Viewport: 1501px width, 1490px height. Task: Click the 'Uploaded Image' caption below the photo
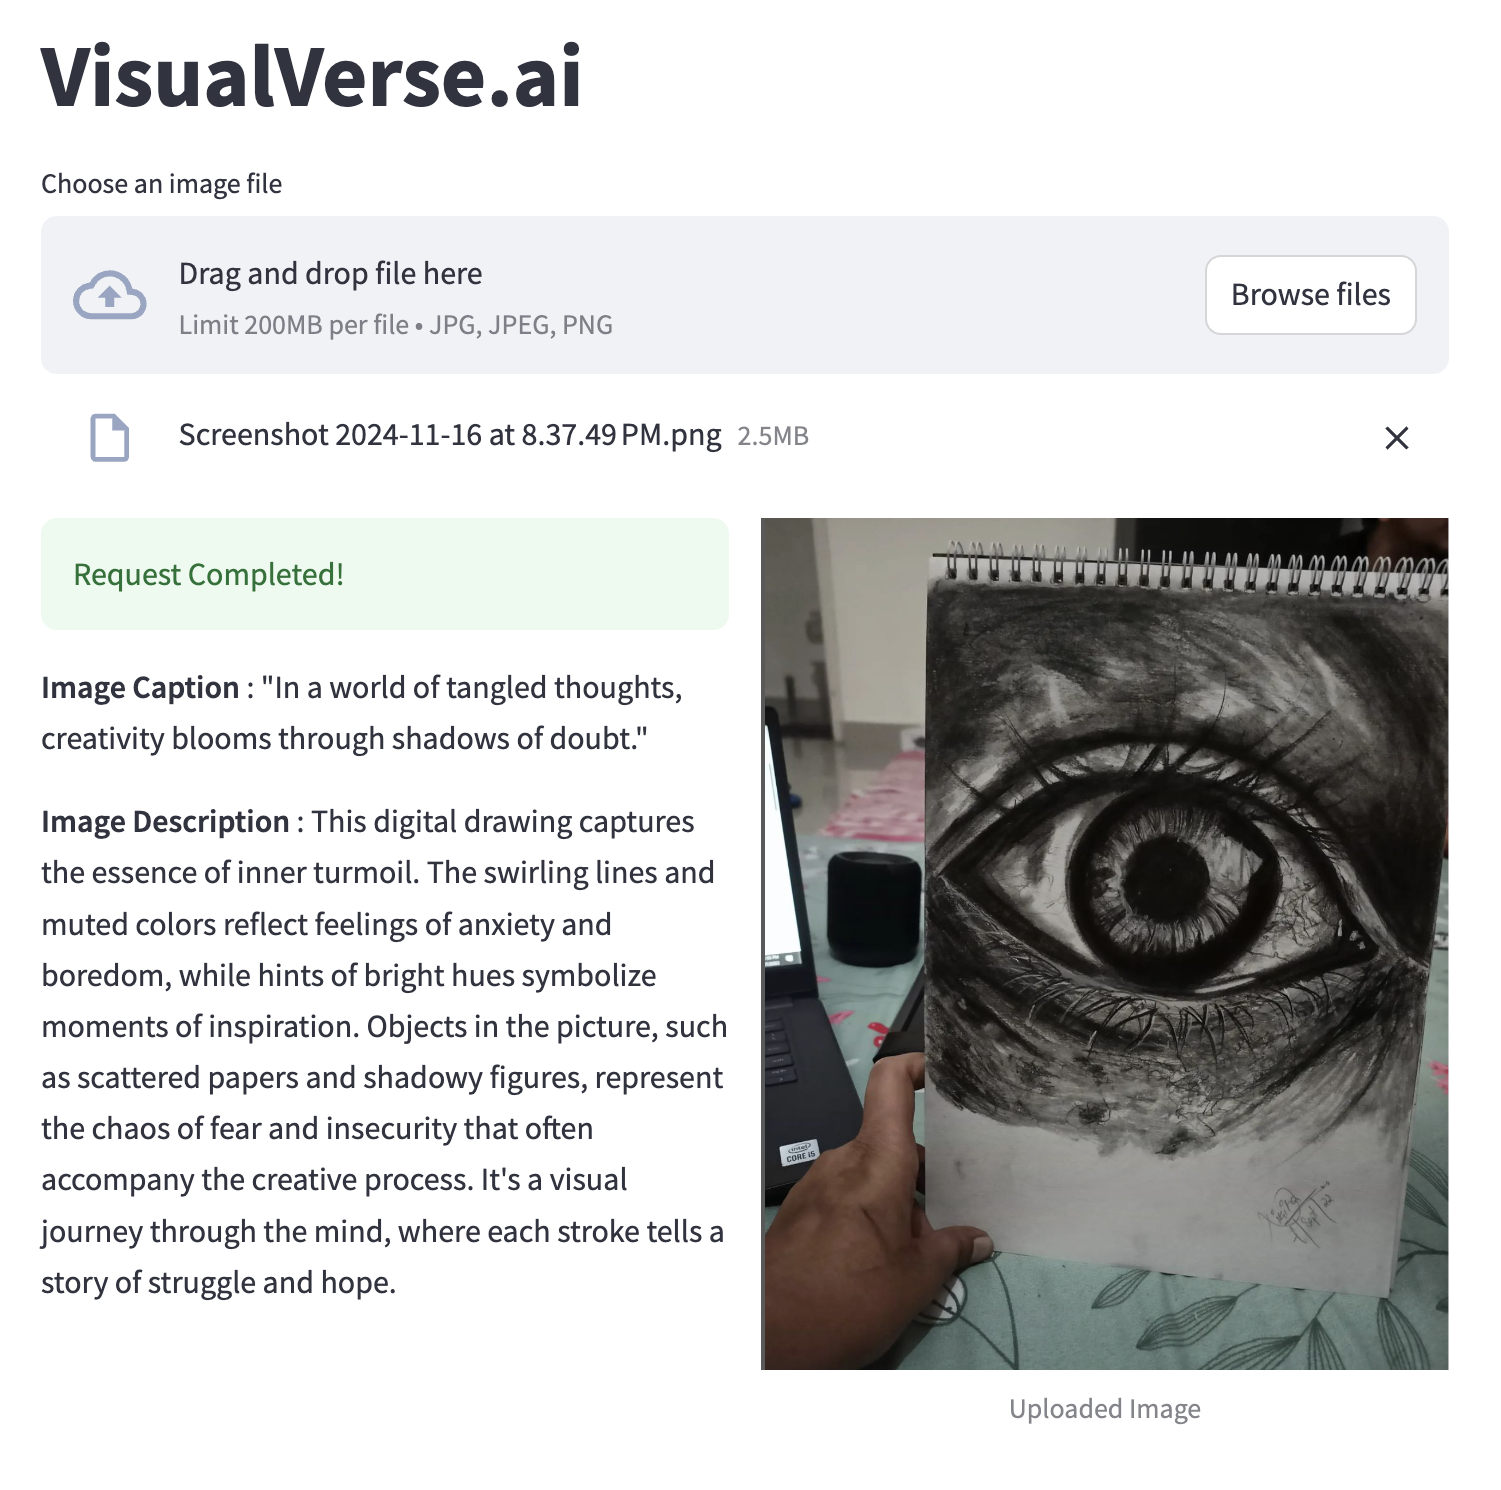1104,1409
